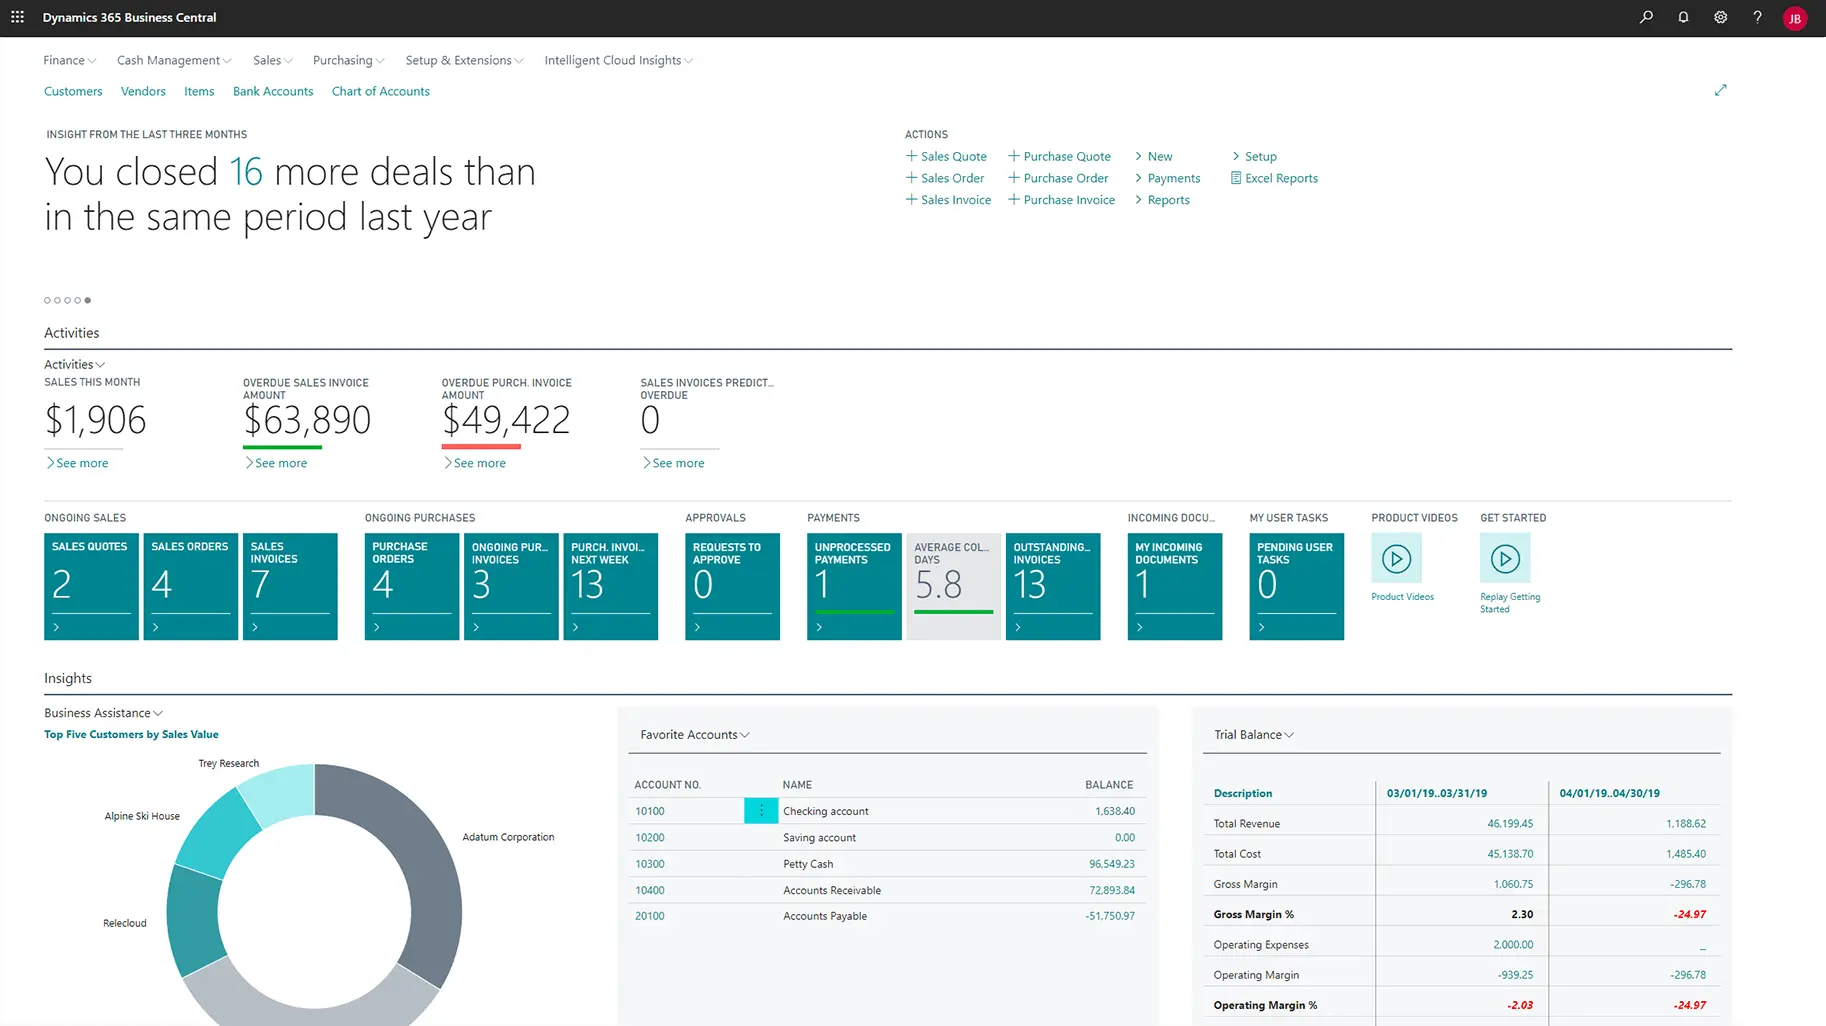Play the Product Videos clip
1826x1026 pixels.
(x=1397, y=559)
